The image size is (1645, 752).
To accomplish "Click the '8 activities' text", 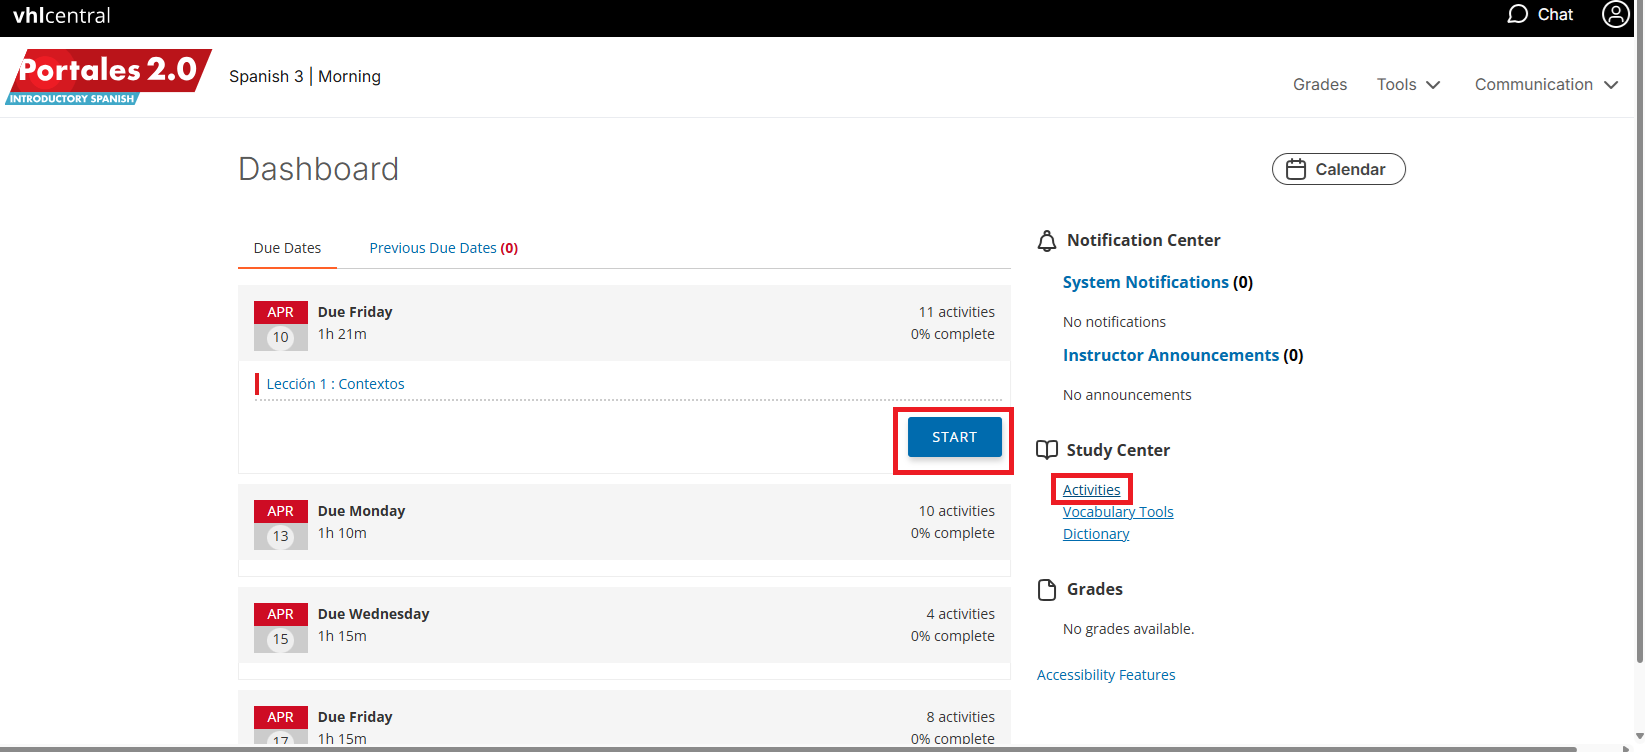I will 960,717.
